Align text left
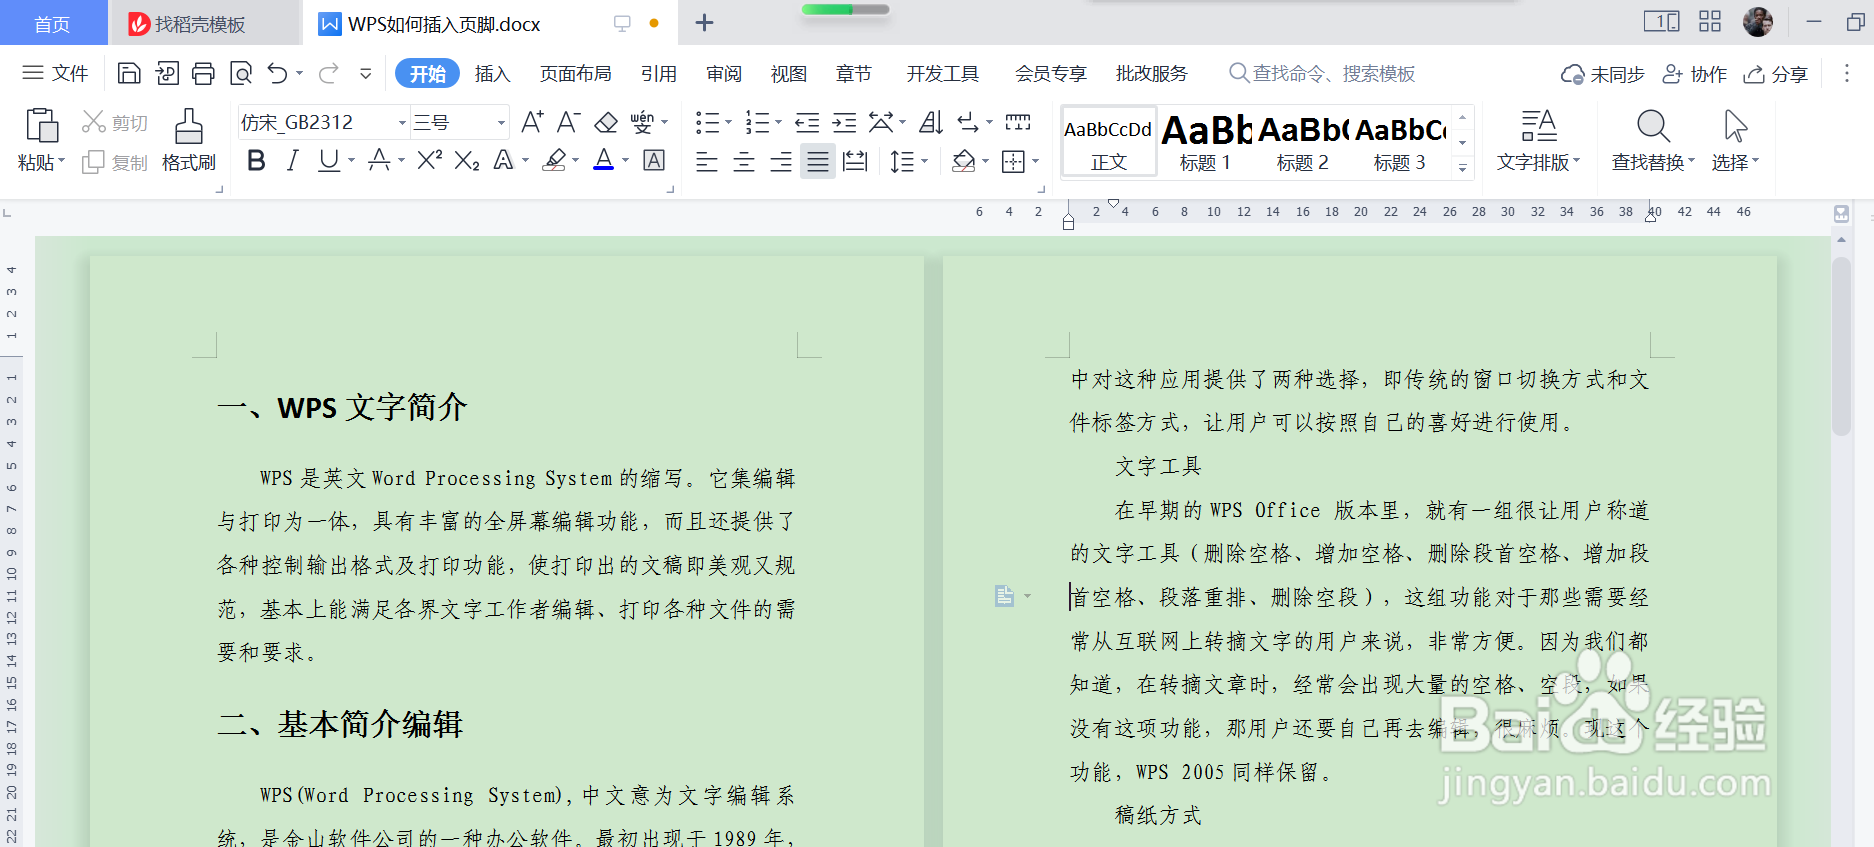1874x847 pixels. click(706, 162)
